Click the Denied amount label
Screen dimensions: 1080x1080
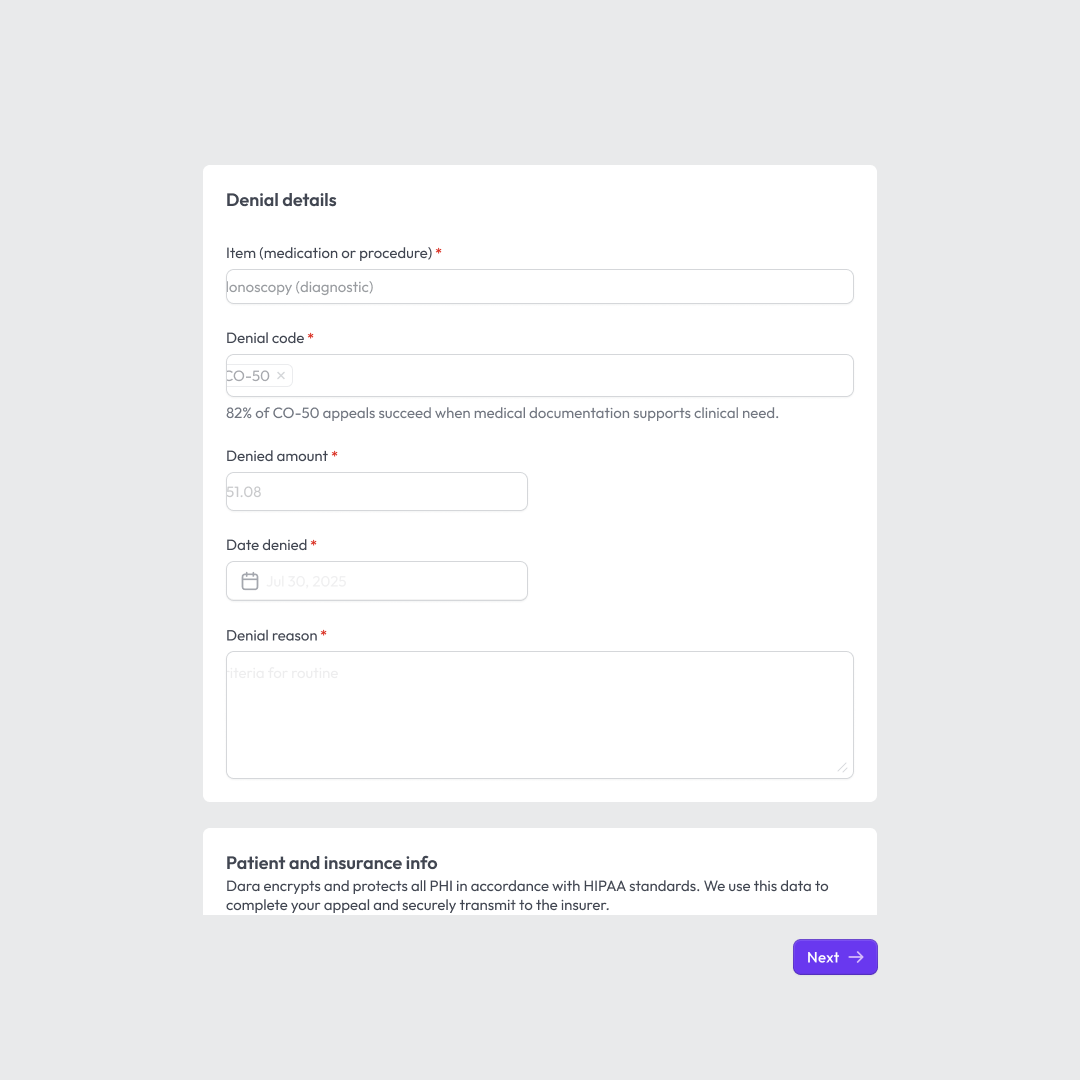277,456
